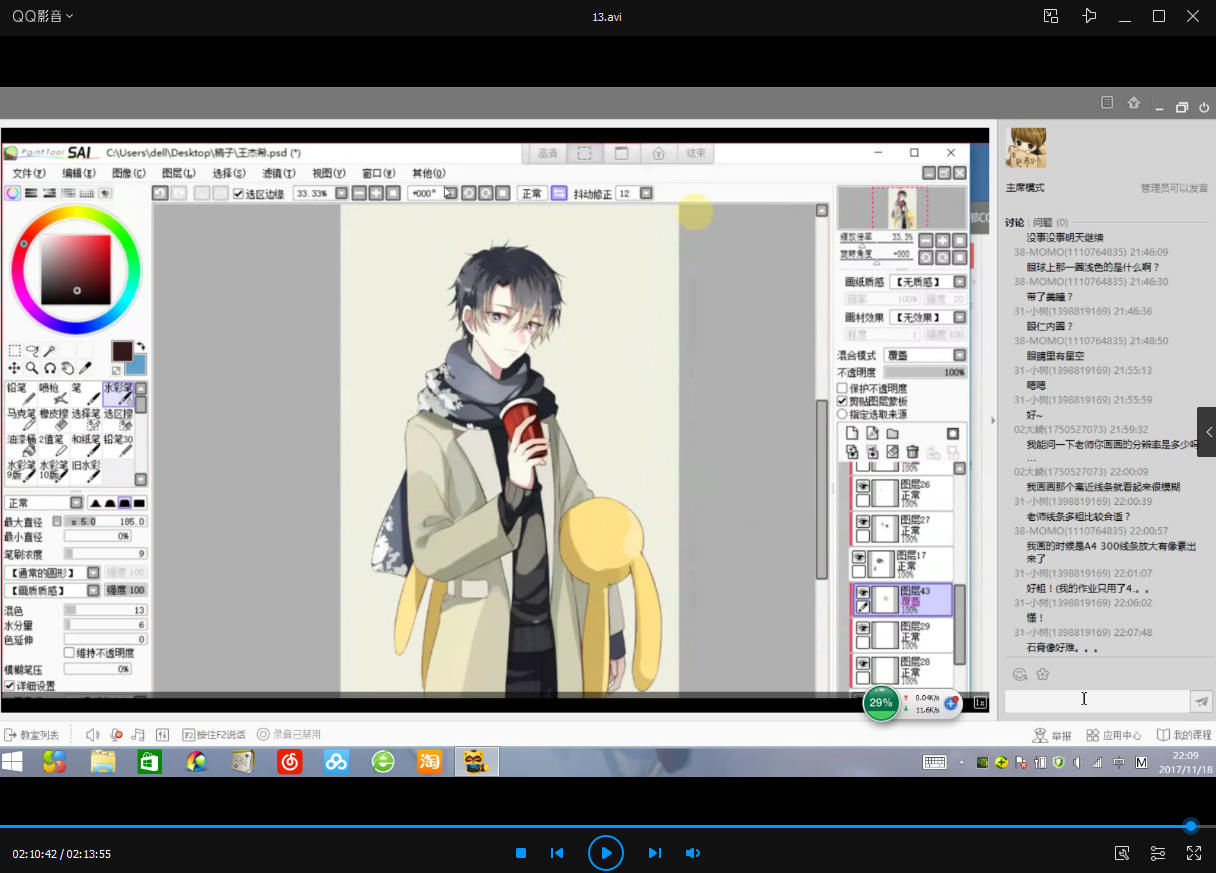This screenshot has width=1216, height=873.
Task: Open player settings sliders icon
Action: pyautogui.click(x=1158, y=853)
